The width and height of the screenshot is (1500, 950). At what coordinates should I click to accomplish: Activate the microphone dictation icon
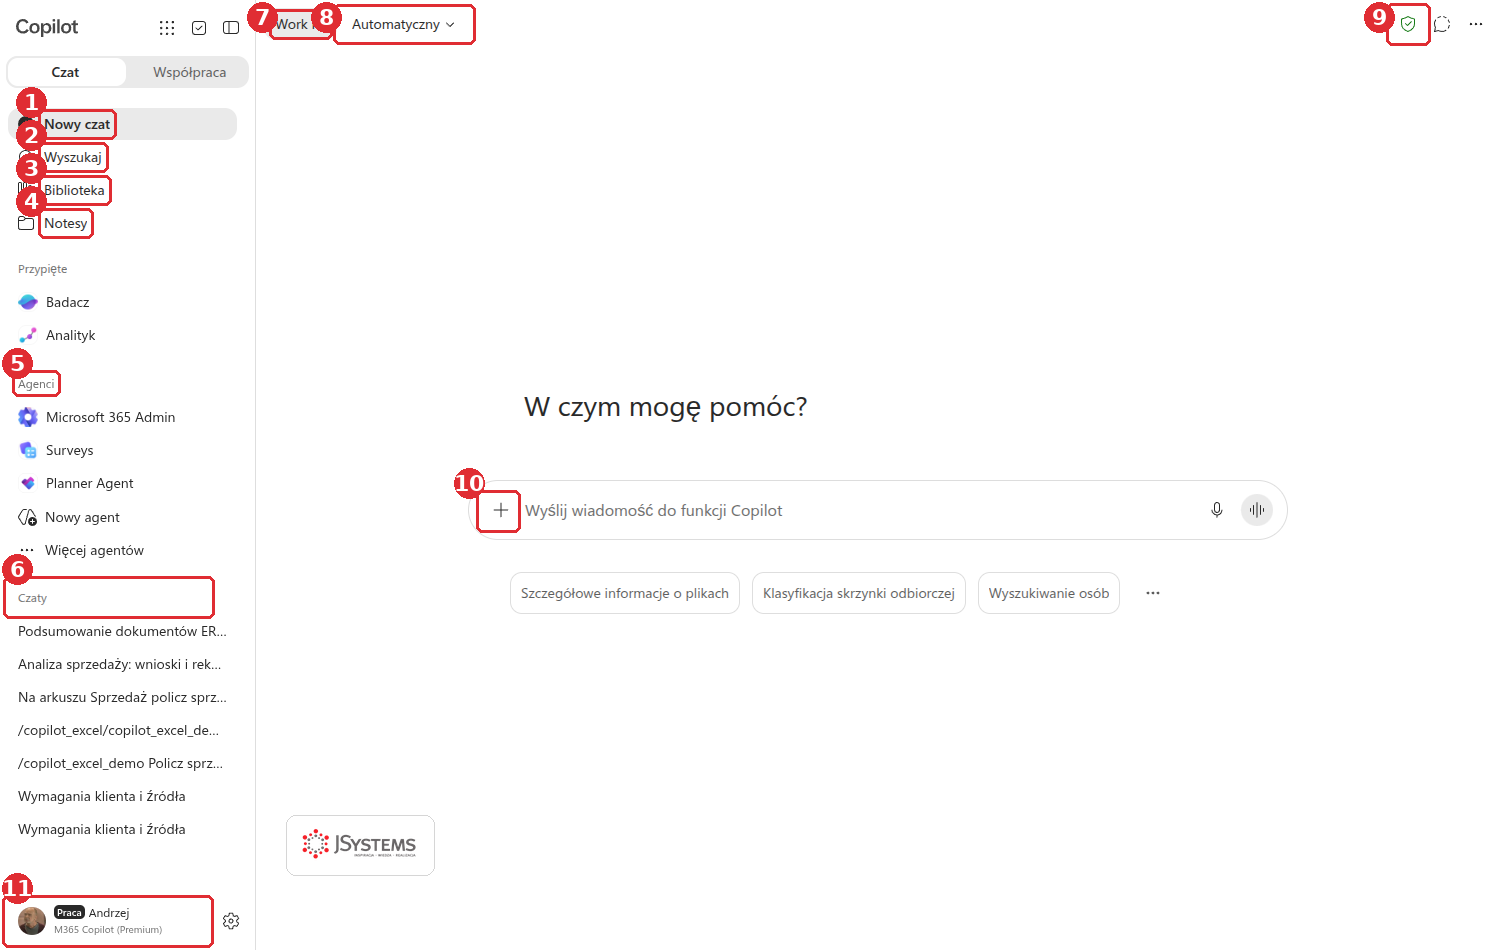pyautogui.click(x=1217, y=510)
